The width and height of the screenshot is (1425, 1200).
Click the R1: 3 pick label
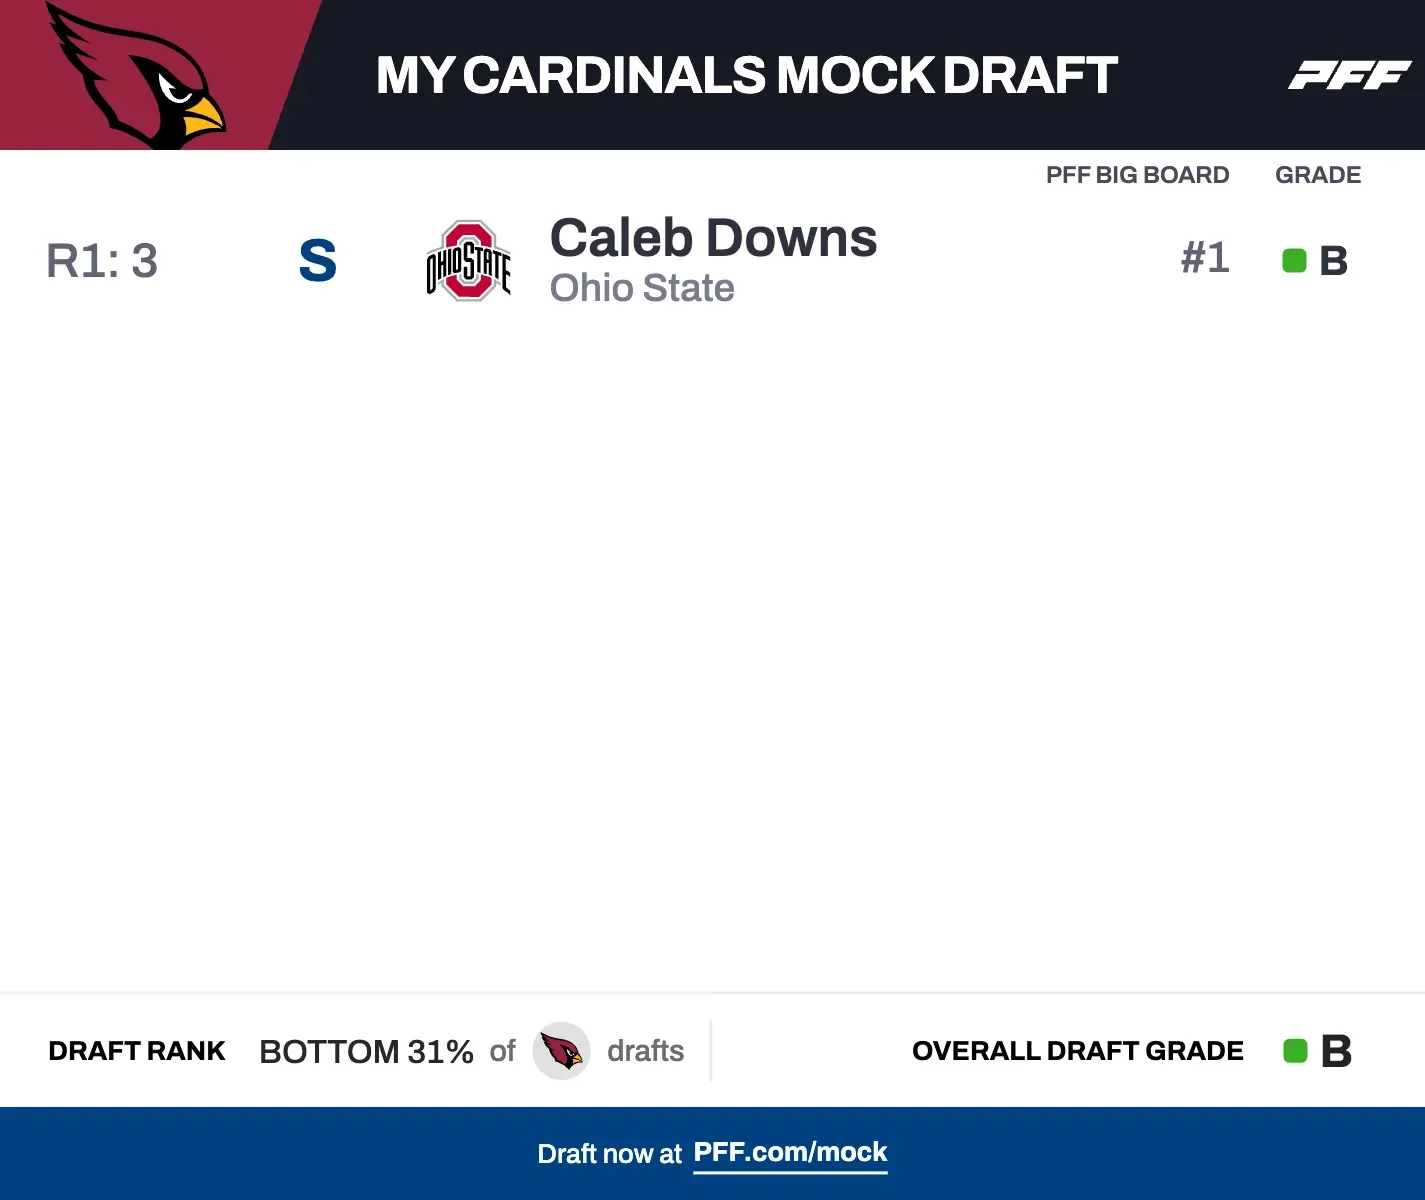click(x=102, y=261)
